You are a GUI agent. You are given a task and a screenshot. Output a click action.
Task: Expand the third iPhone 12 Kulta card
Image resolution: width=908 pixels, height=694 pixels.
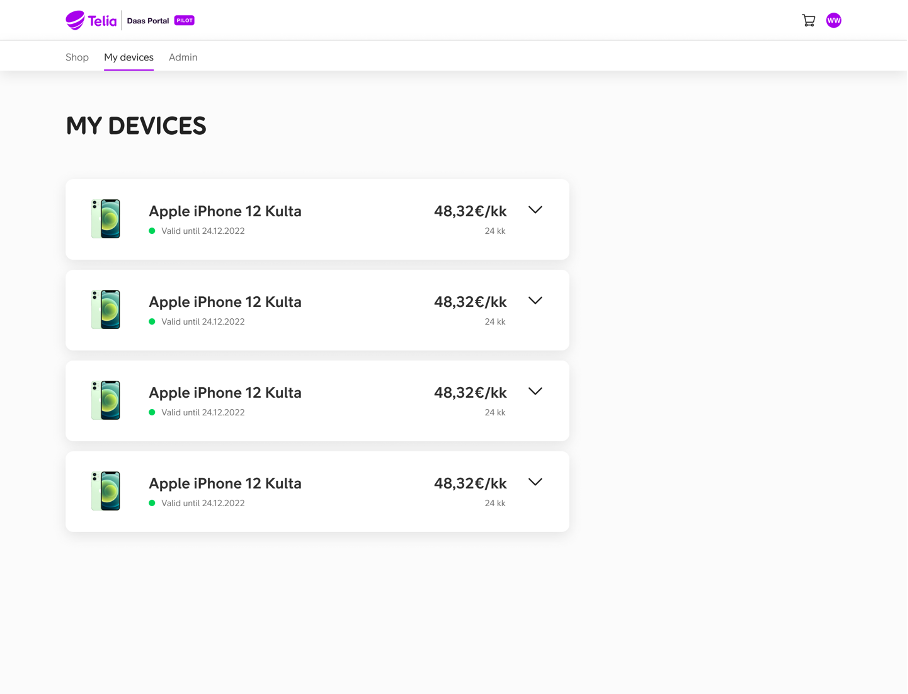(x=535, y=391)
